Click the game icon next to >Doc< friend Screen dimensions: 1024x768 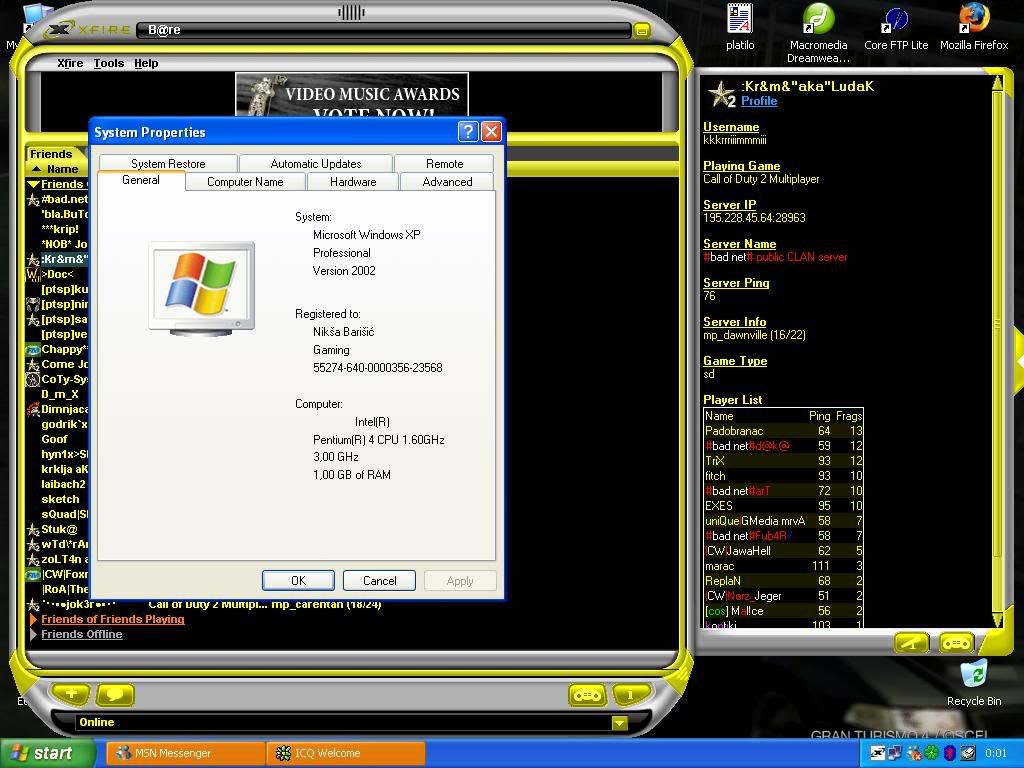(33, 274)
